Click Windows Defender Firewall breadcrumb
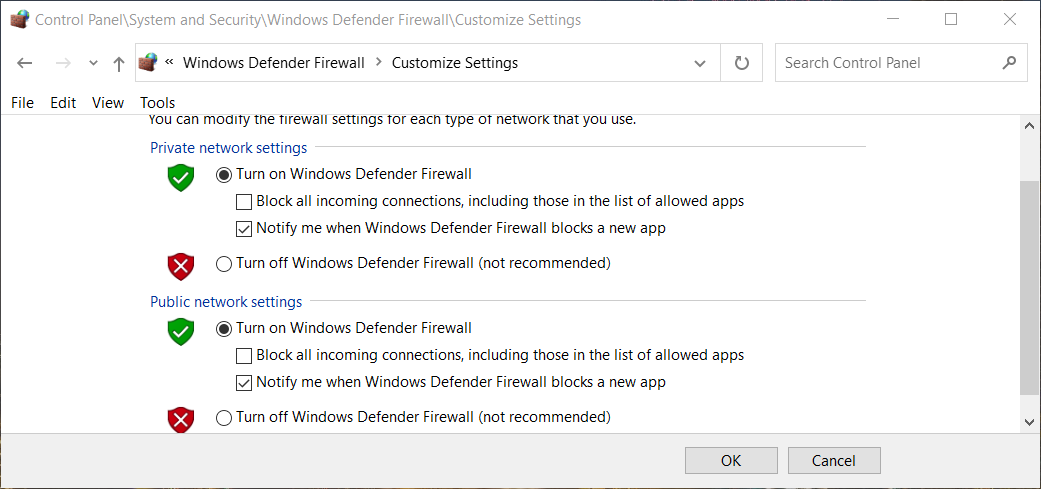Screen dimensions: 1041x489 click(x=274, y=63)
